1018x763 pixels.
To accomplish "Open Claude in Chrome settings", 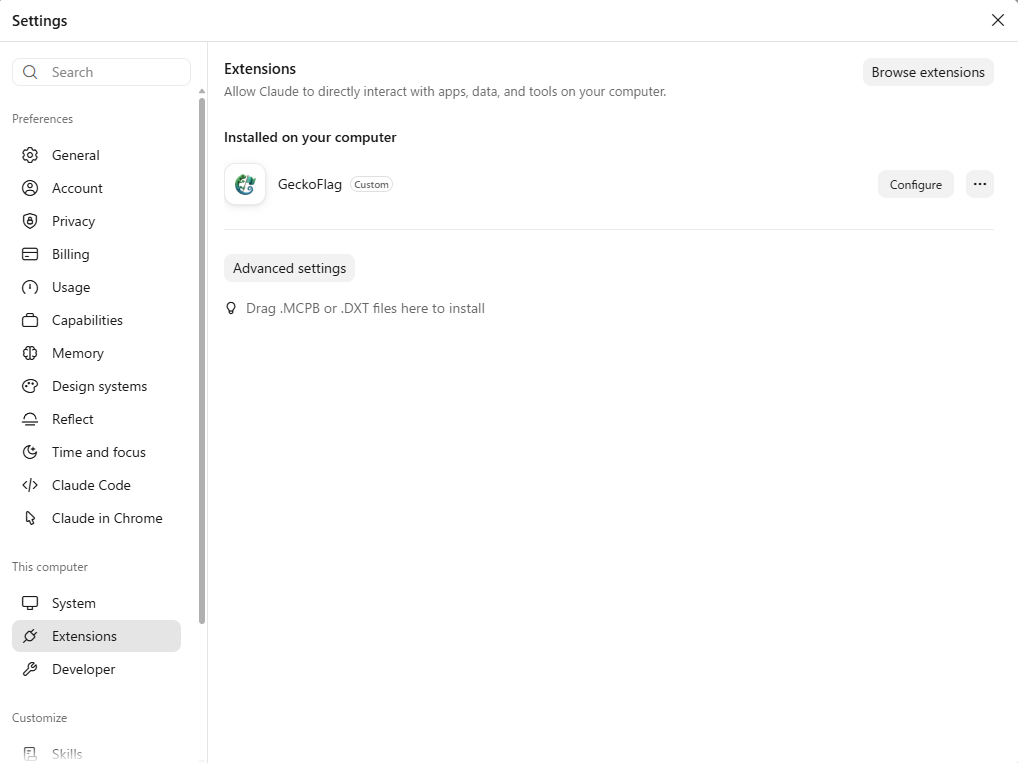I will point(96,518).
